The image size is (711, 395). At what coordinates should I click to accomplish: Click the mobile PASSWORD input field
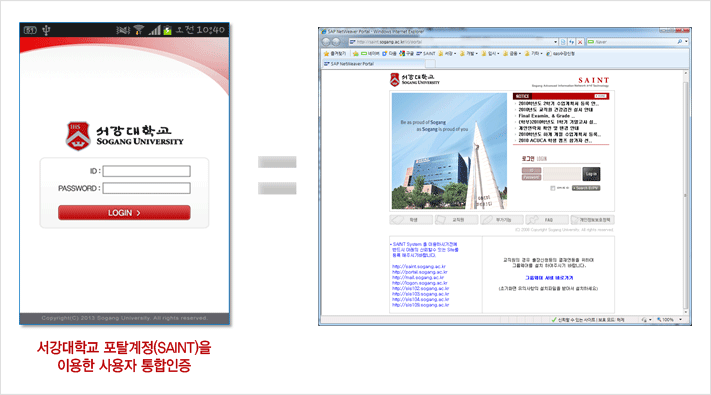tap(146, 188)
